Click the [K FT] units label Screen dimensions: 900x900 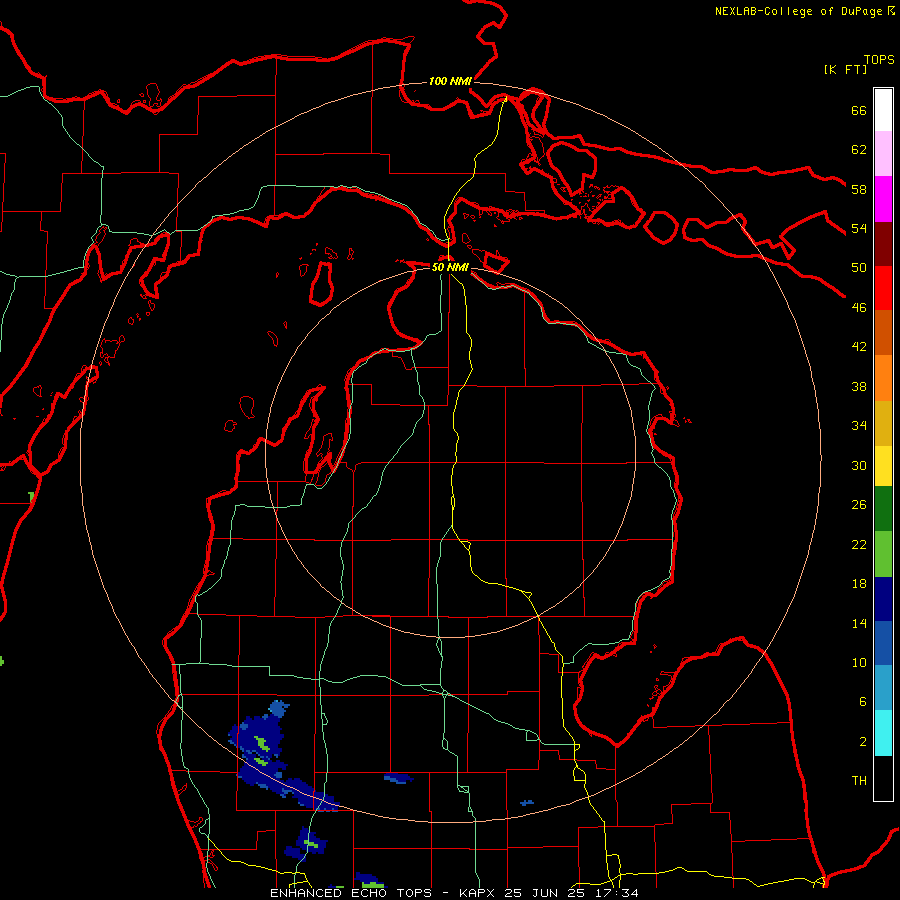[845, 70]
